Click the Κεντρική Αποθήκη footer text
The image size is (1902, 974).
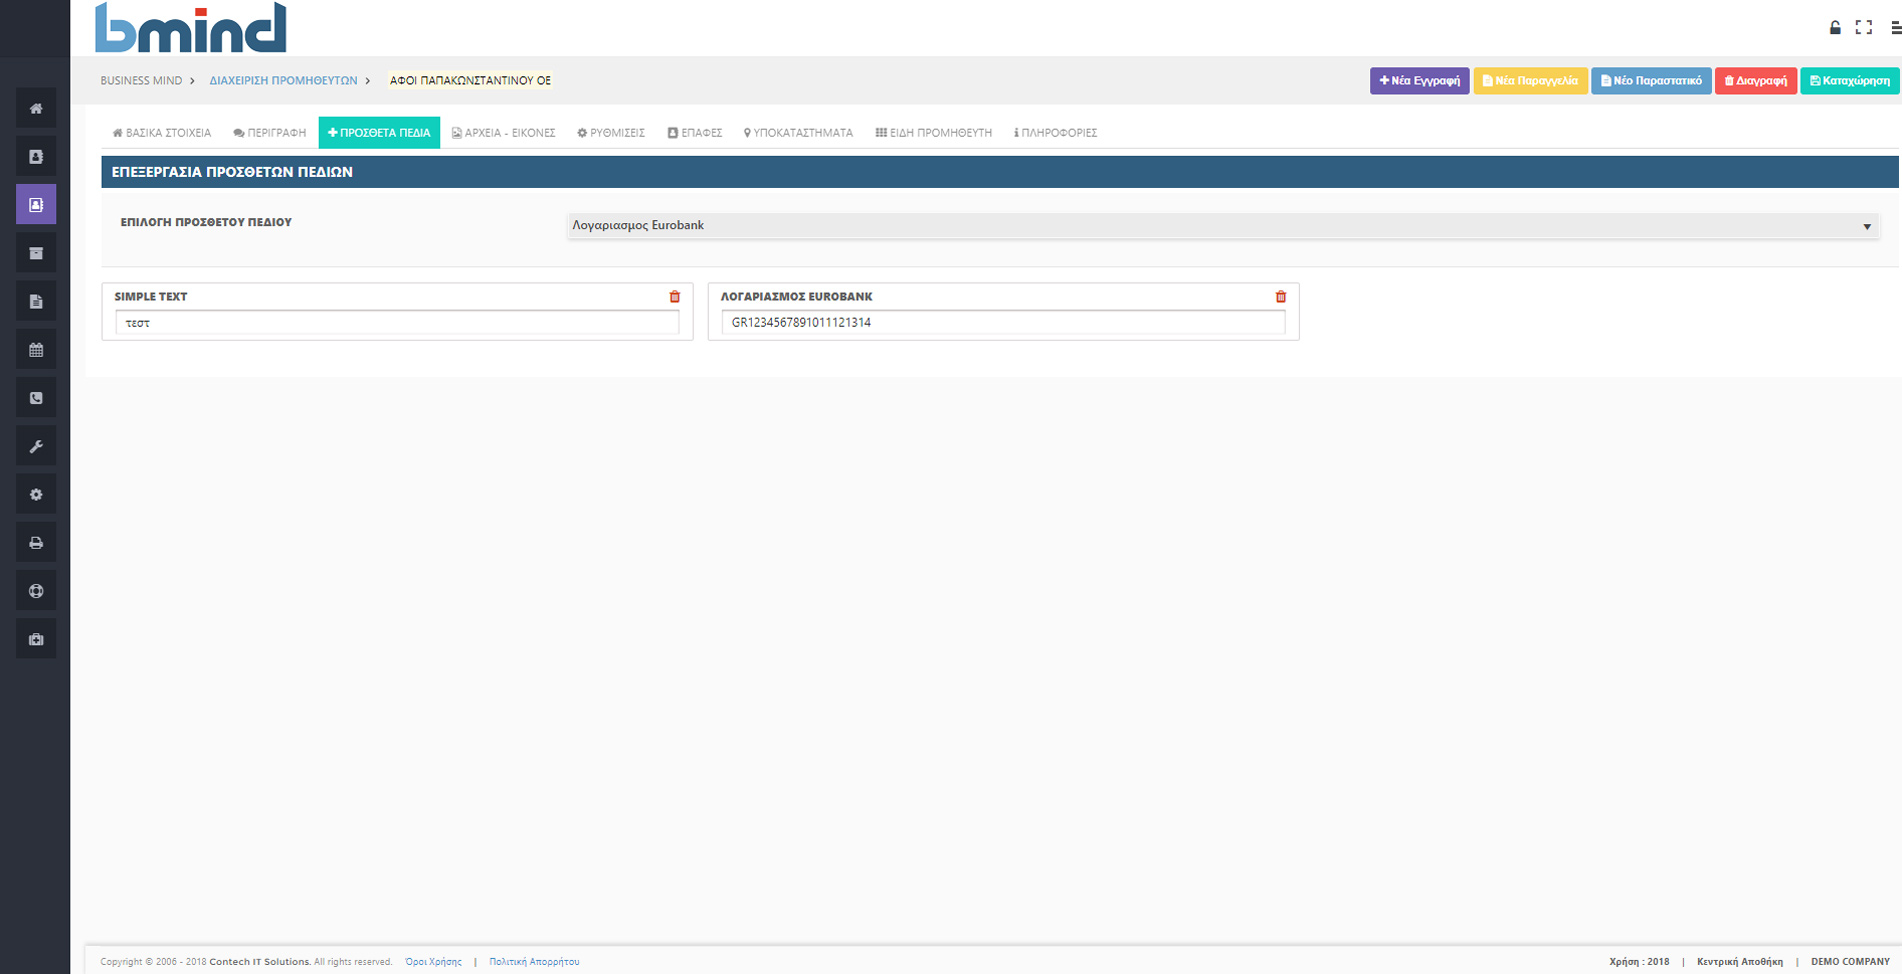pos(1740,962)
